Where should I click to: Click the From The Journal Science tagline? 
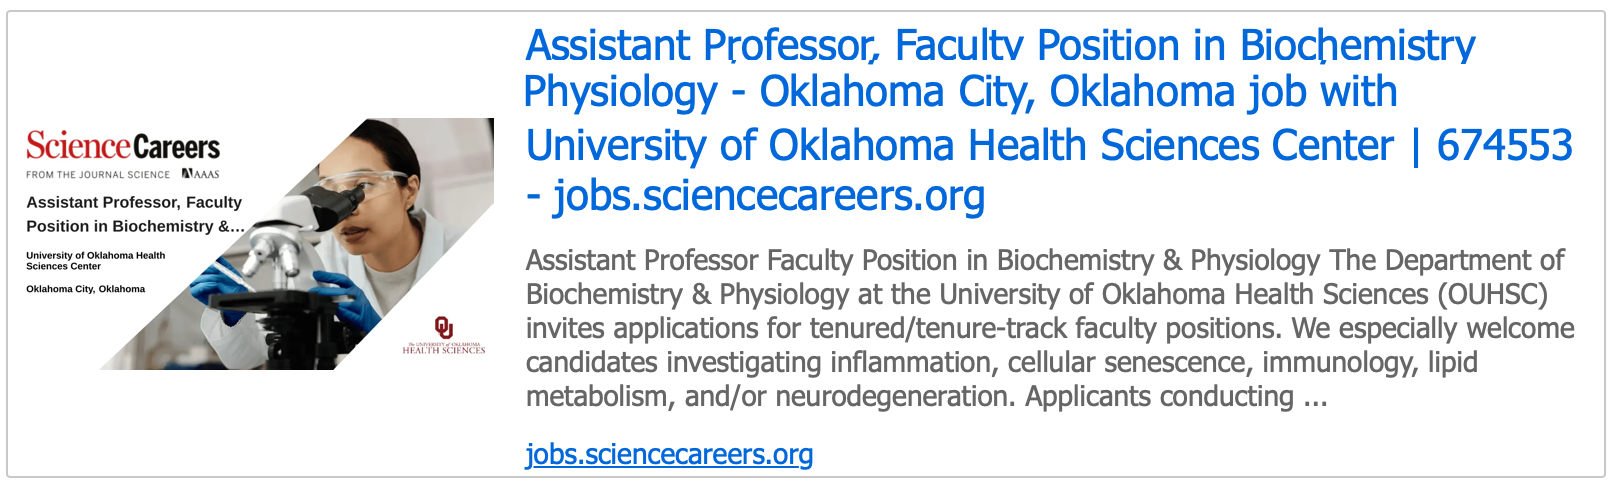click(x=98, y=174)
